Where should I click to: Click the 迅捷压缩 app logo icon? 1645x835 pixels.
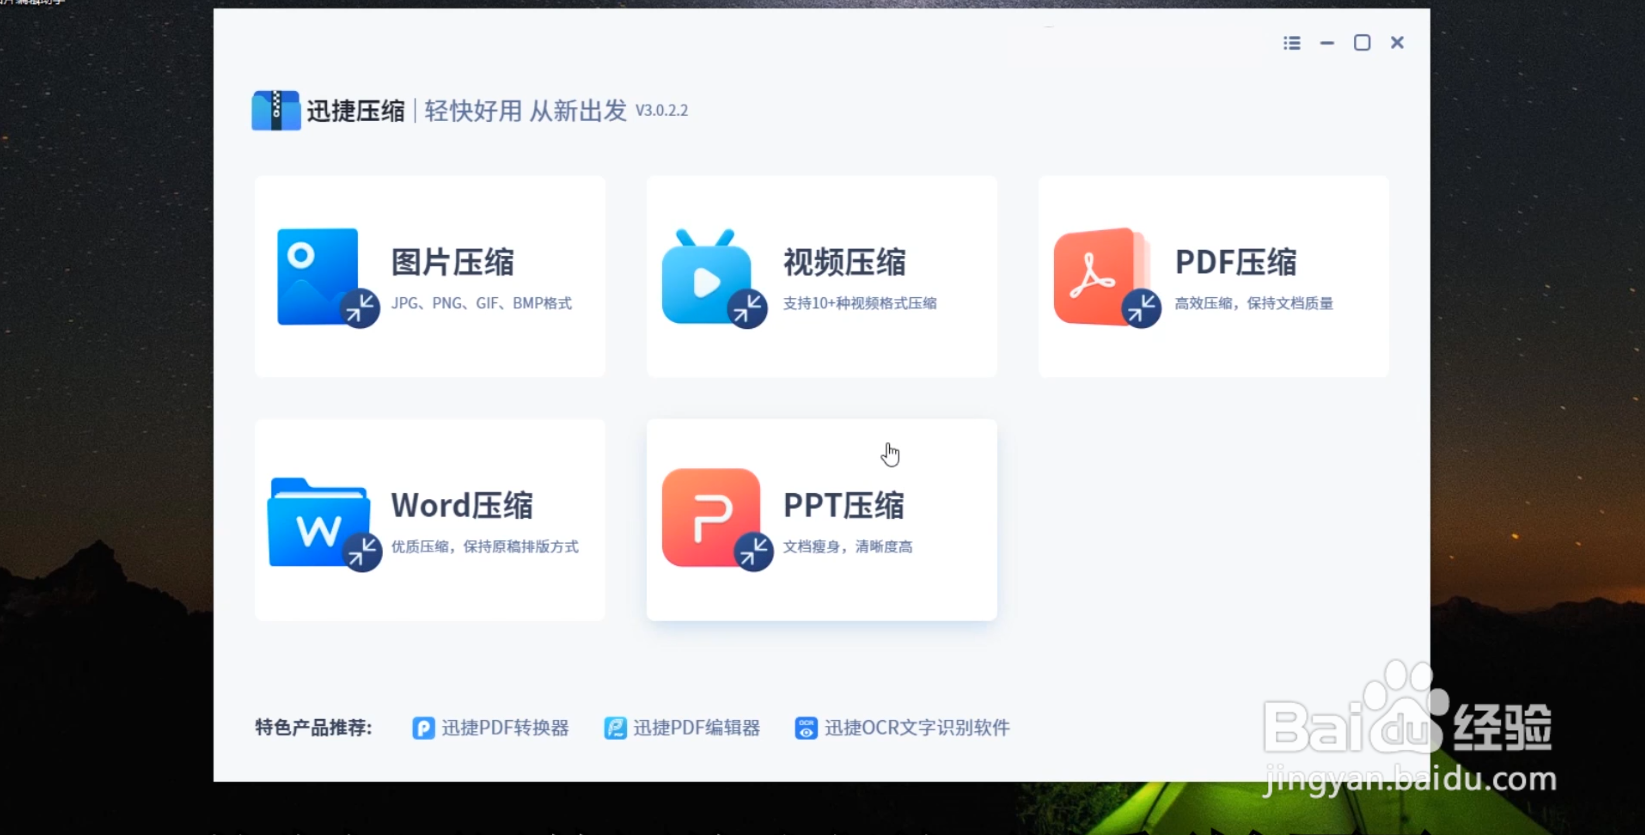(x=275, y=110)
